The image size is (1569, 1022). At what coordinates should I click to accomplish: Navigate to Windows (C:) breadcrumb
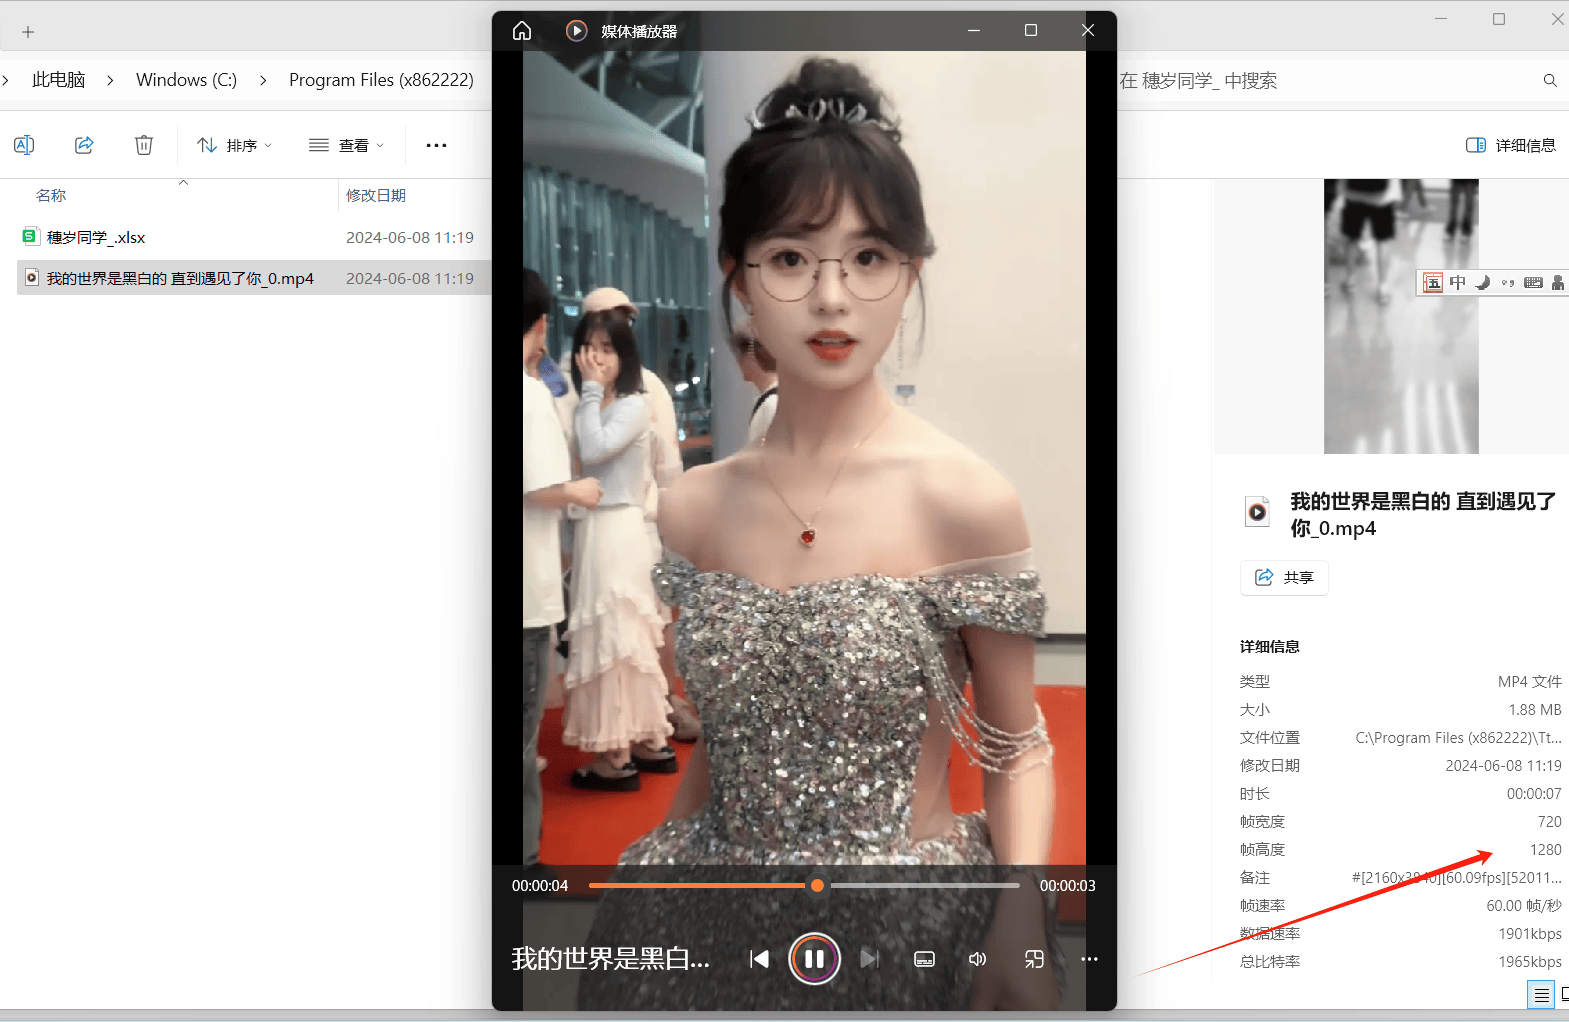coord(186,80)
